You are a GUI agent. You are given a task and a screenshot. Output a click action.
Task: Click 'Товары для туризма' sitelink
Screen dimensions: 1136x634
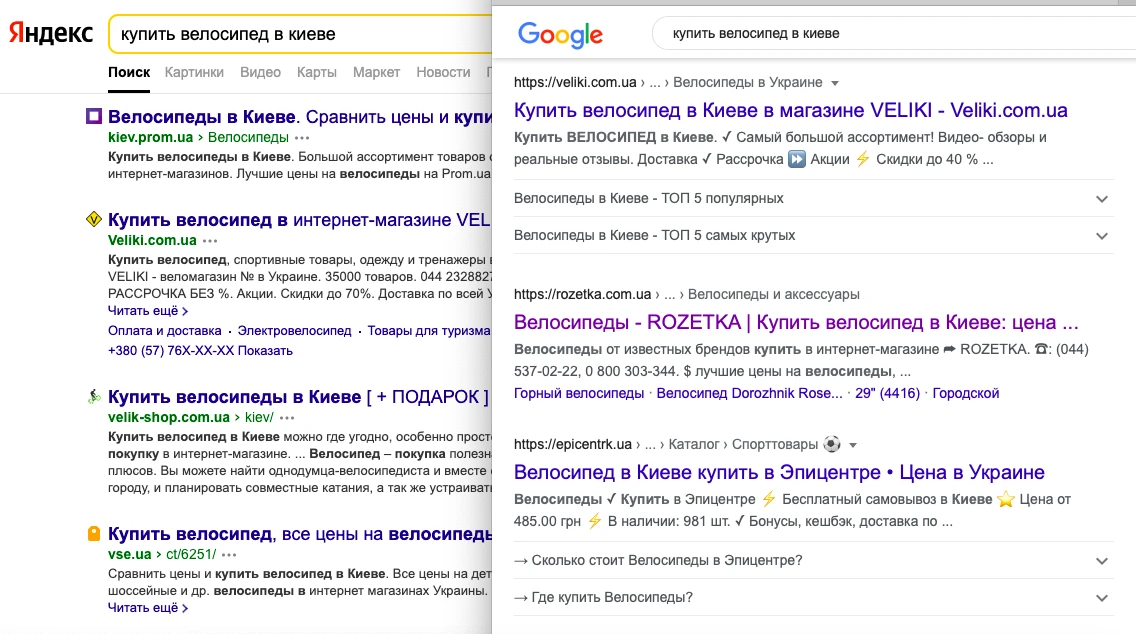coord(429,331)
